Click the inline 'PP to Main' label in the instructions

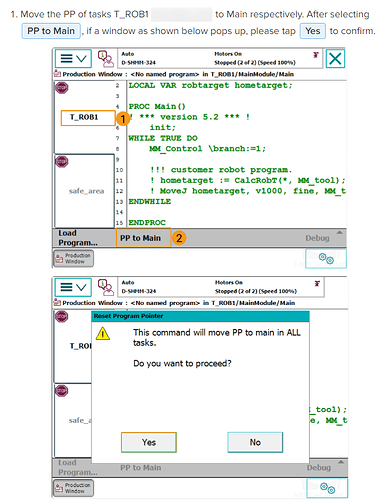tap(51, 31)
